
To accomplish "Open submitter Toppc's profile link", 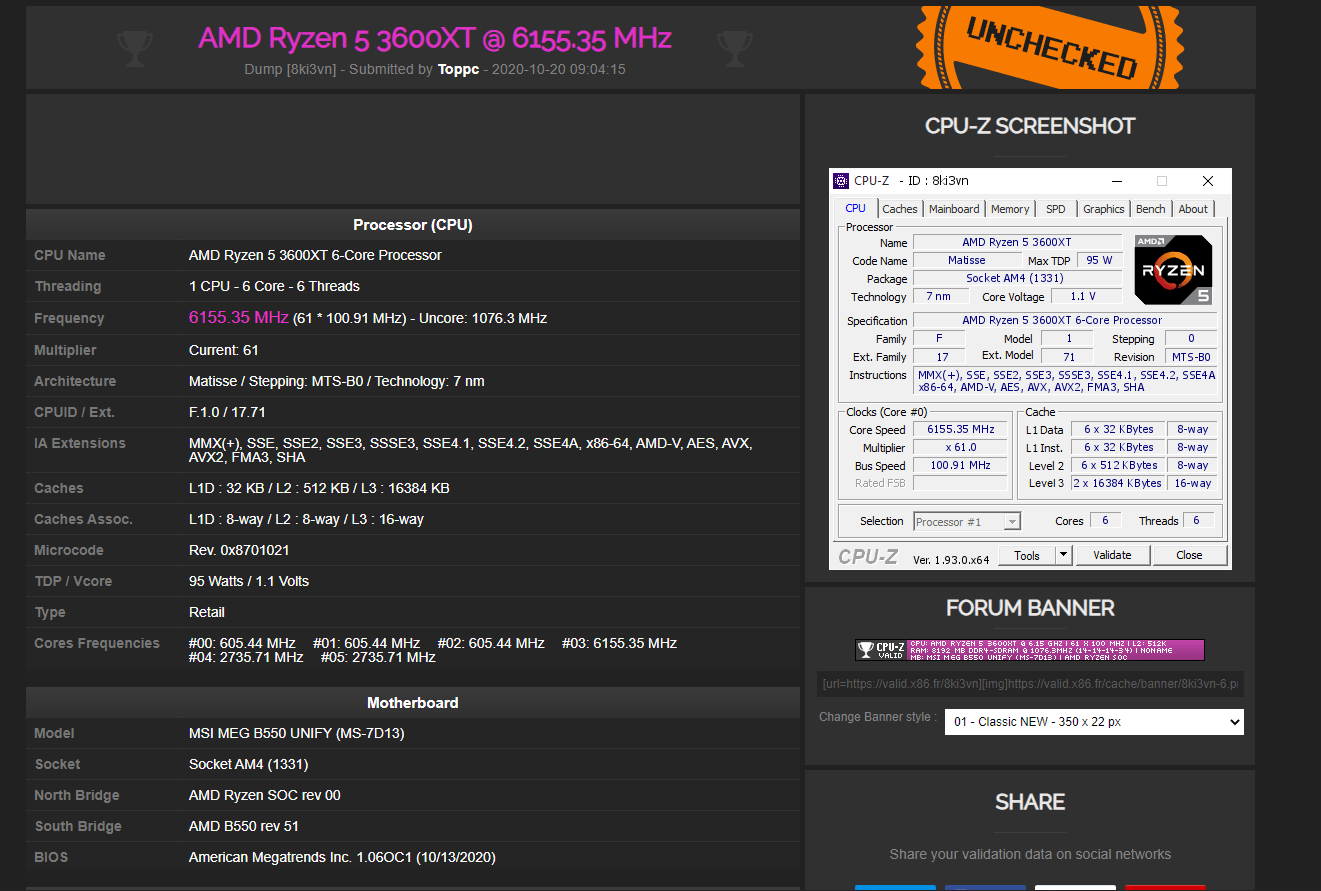I will (458, 69).
